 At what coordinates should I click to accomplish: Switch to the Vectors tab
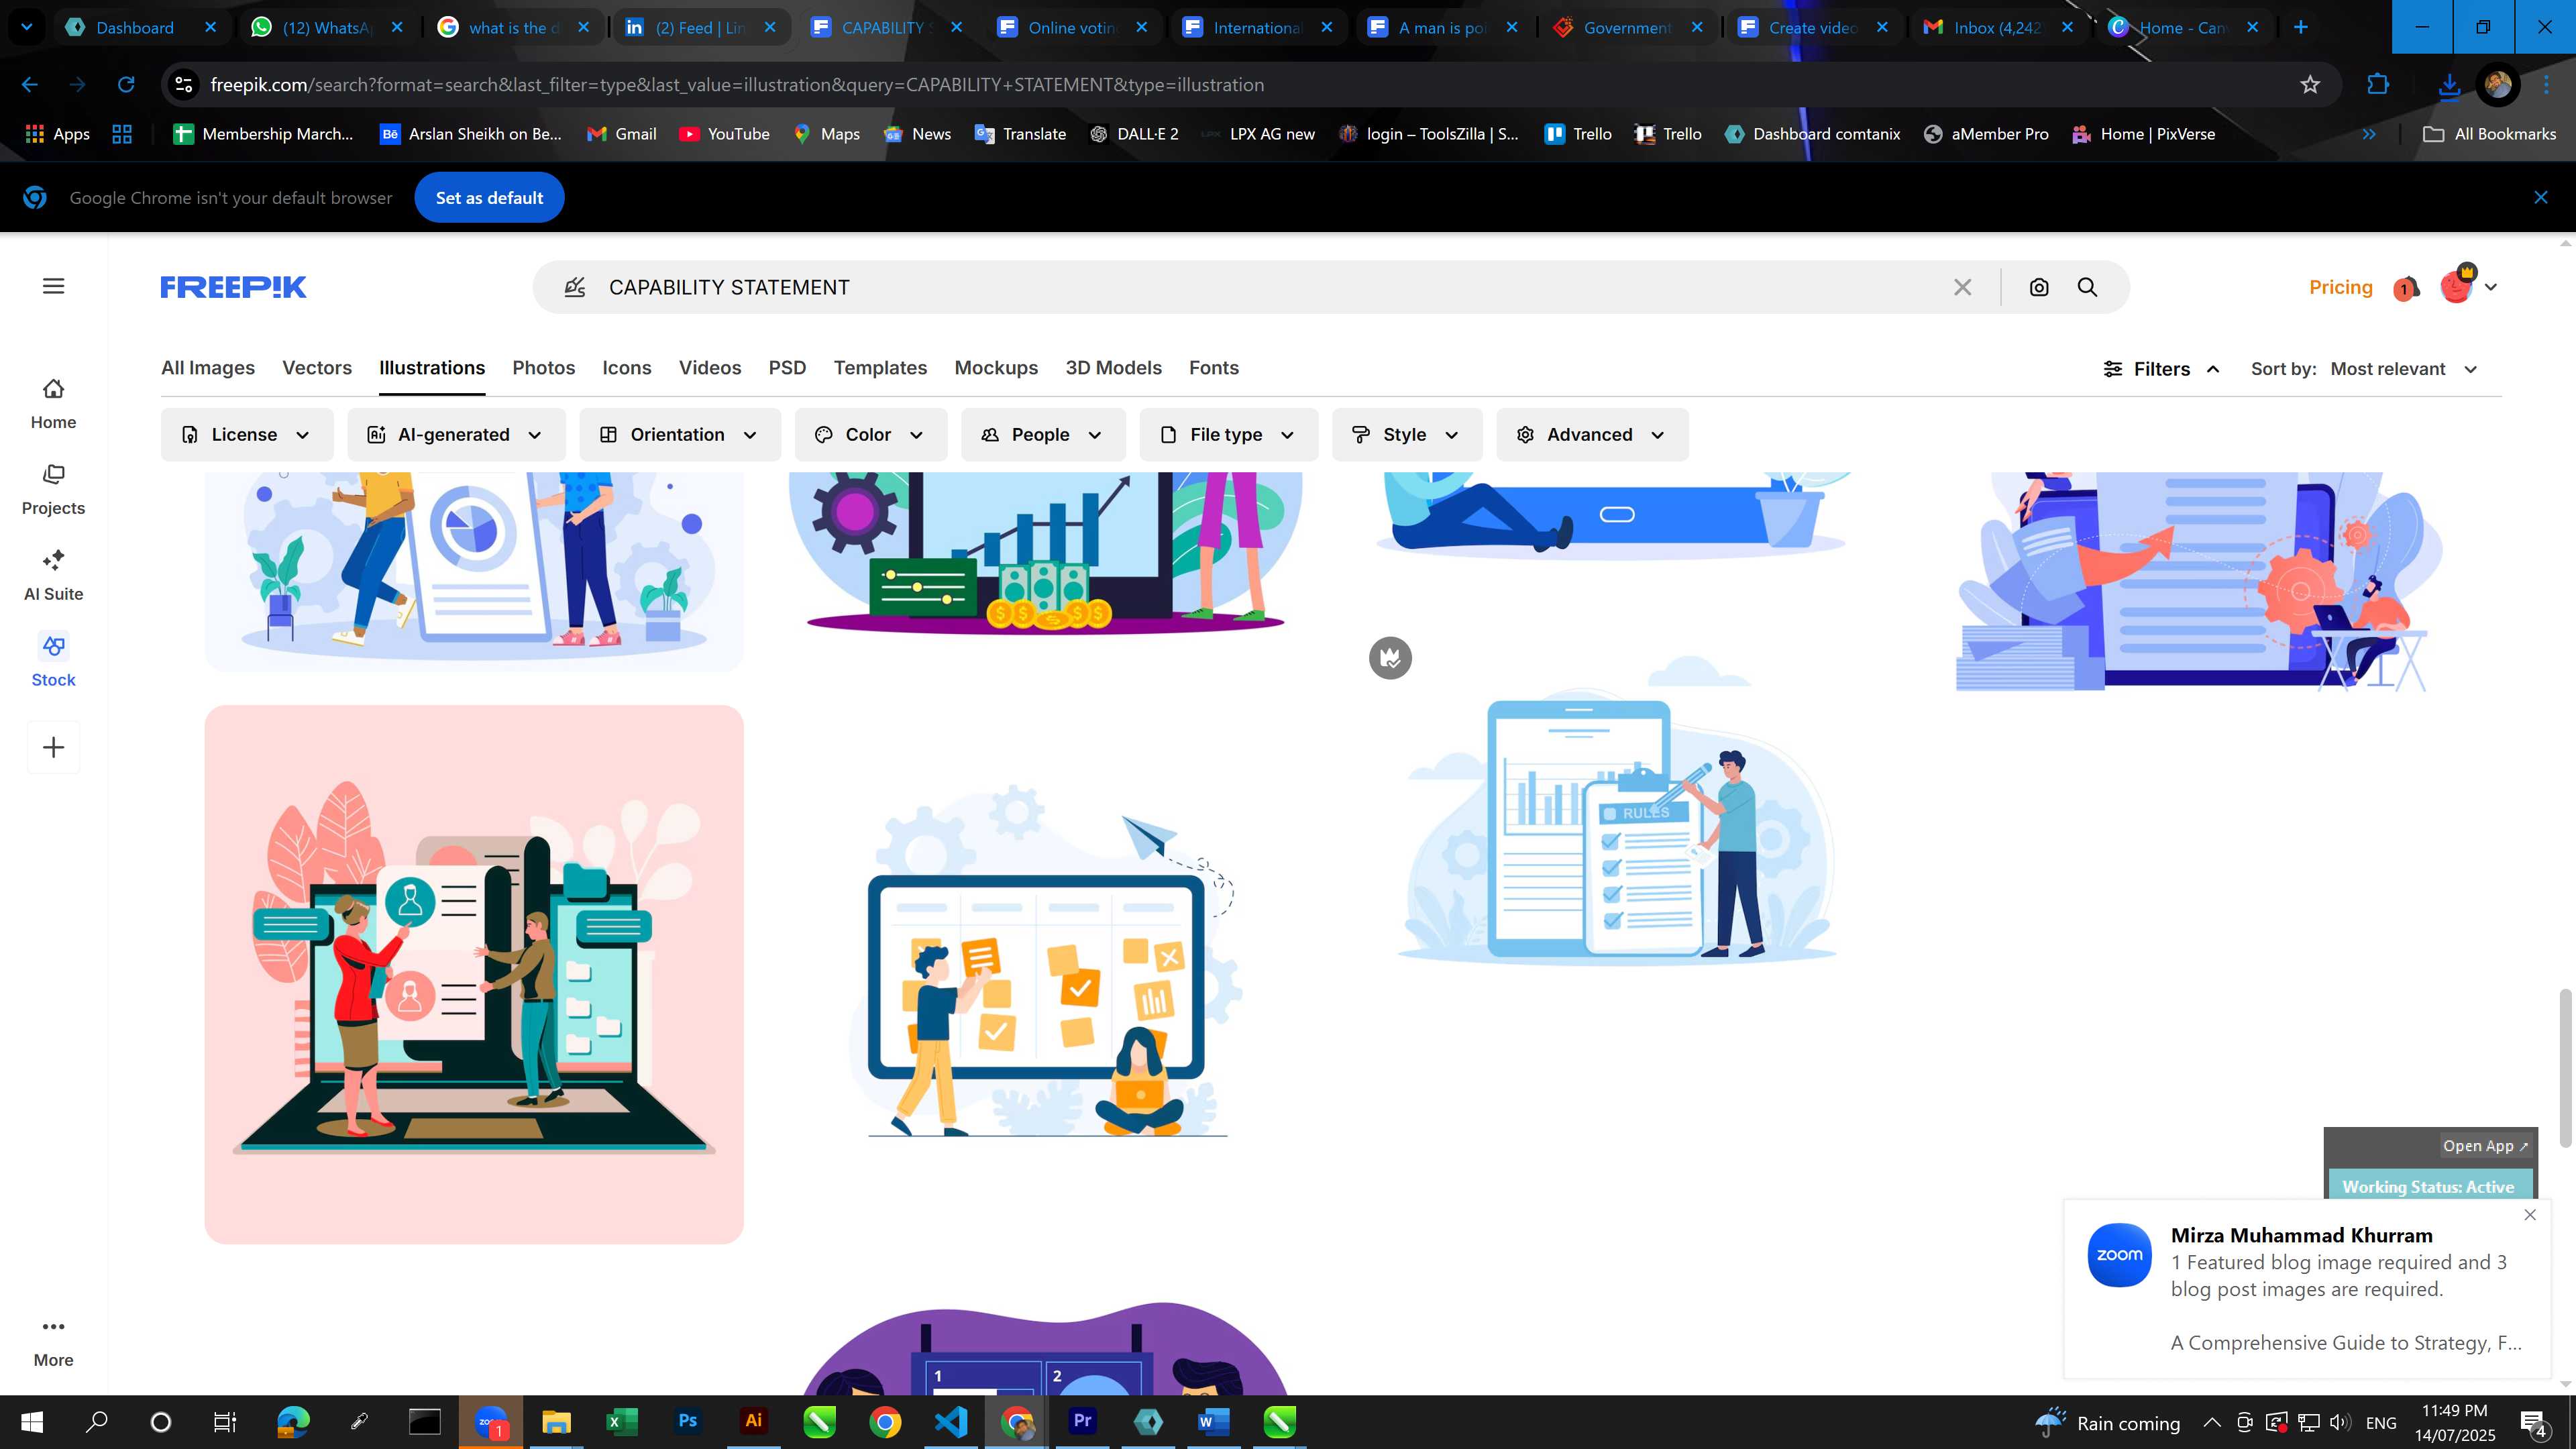click(317, 368)
